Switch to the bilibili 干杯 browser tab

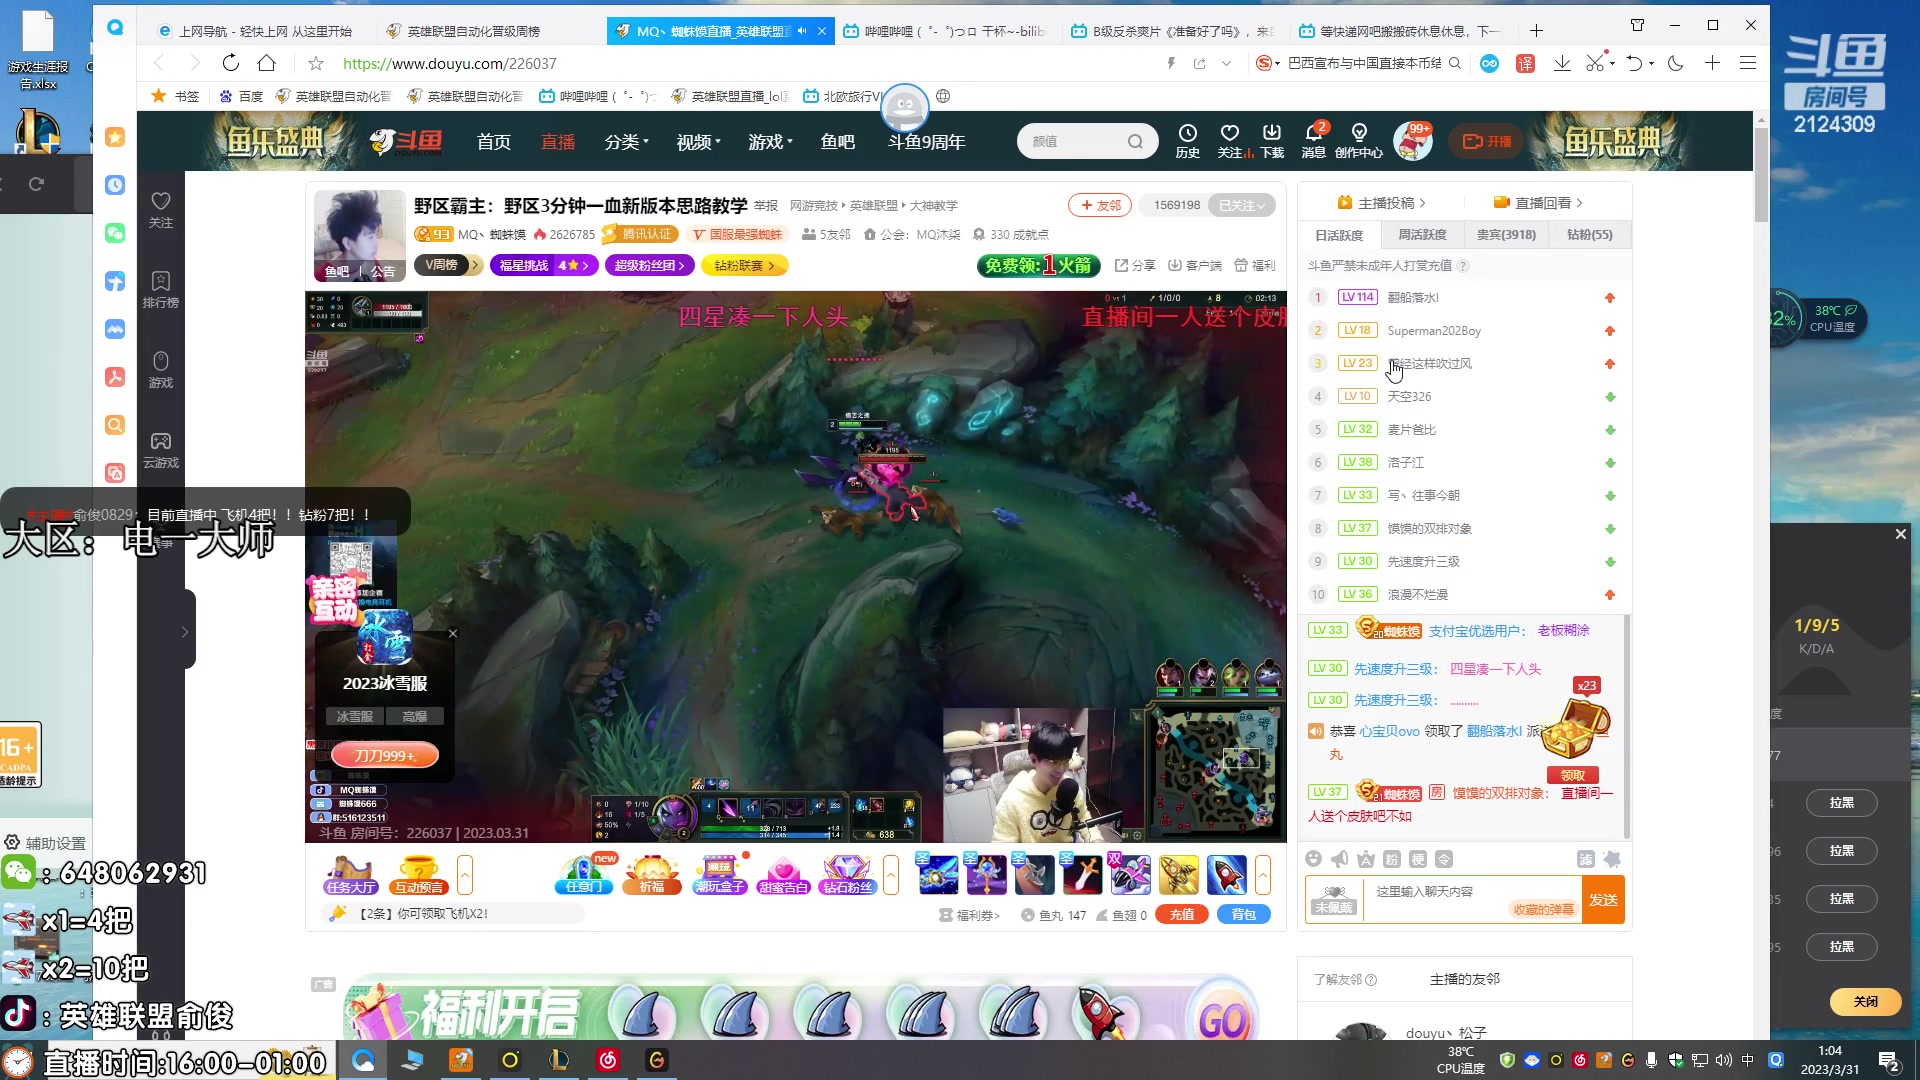coord(943,31)
